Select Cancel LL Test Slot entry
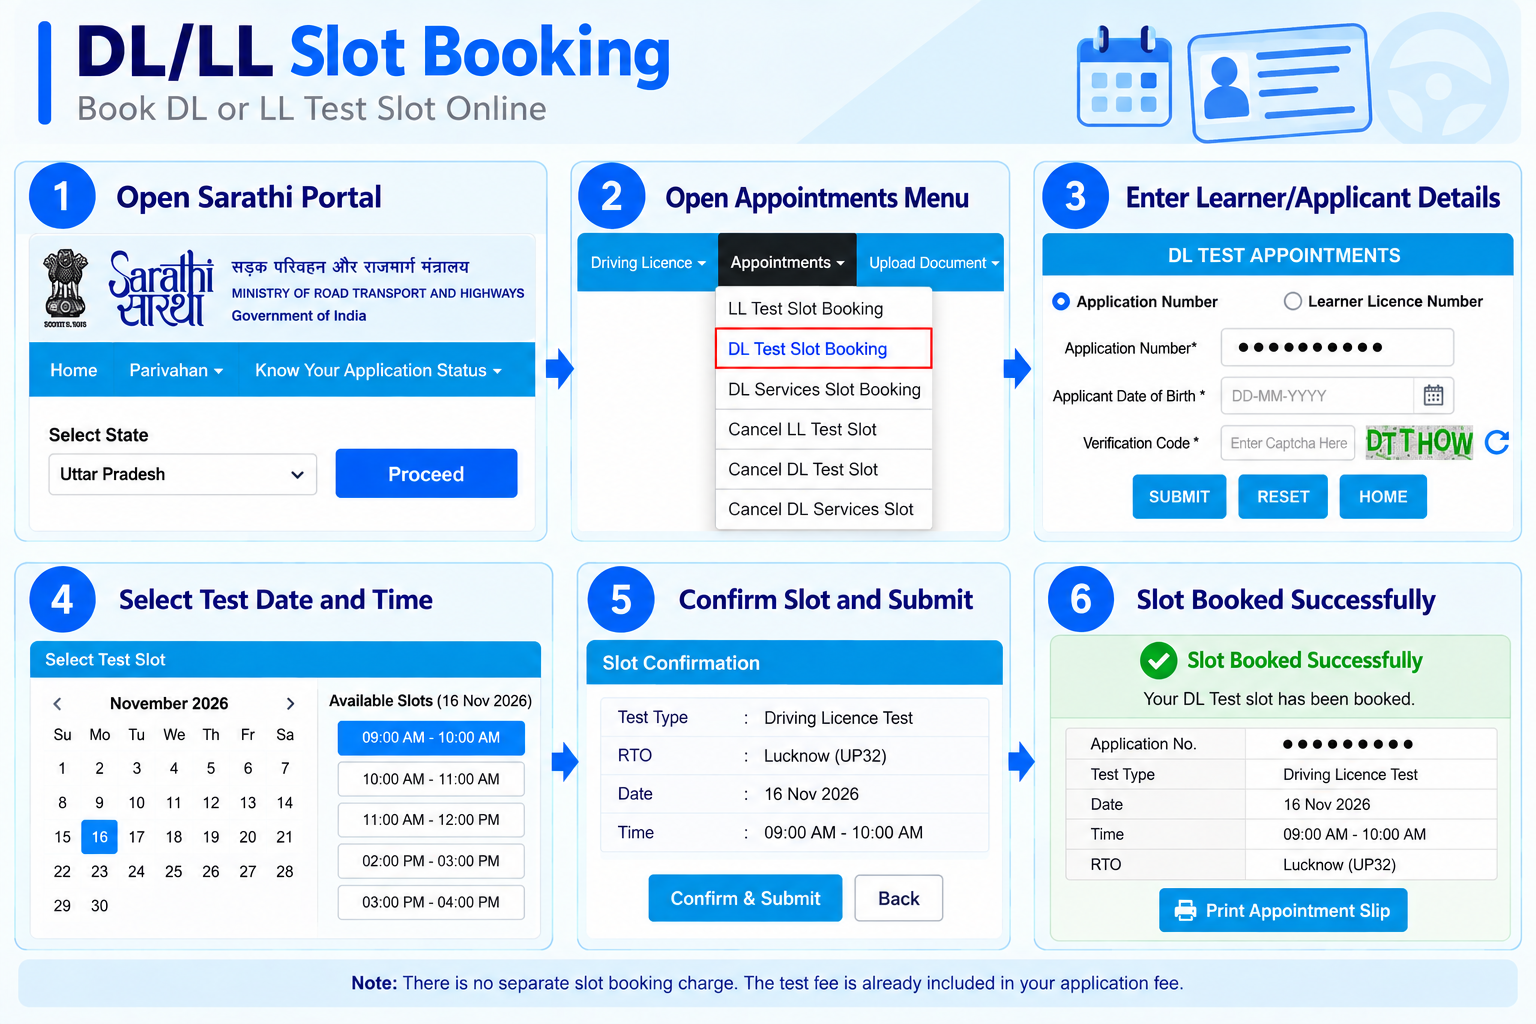The width and height of the screenshot is (1536, 1024). tap(824, 429)
